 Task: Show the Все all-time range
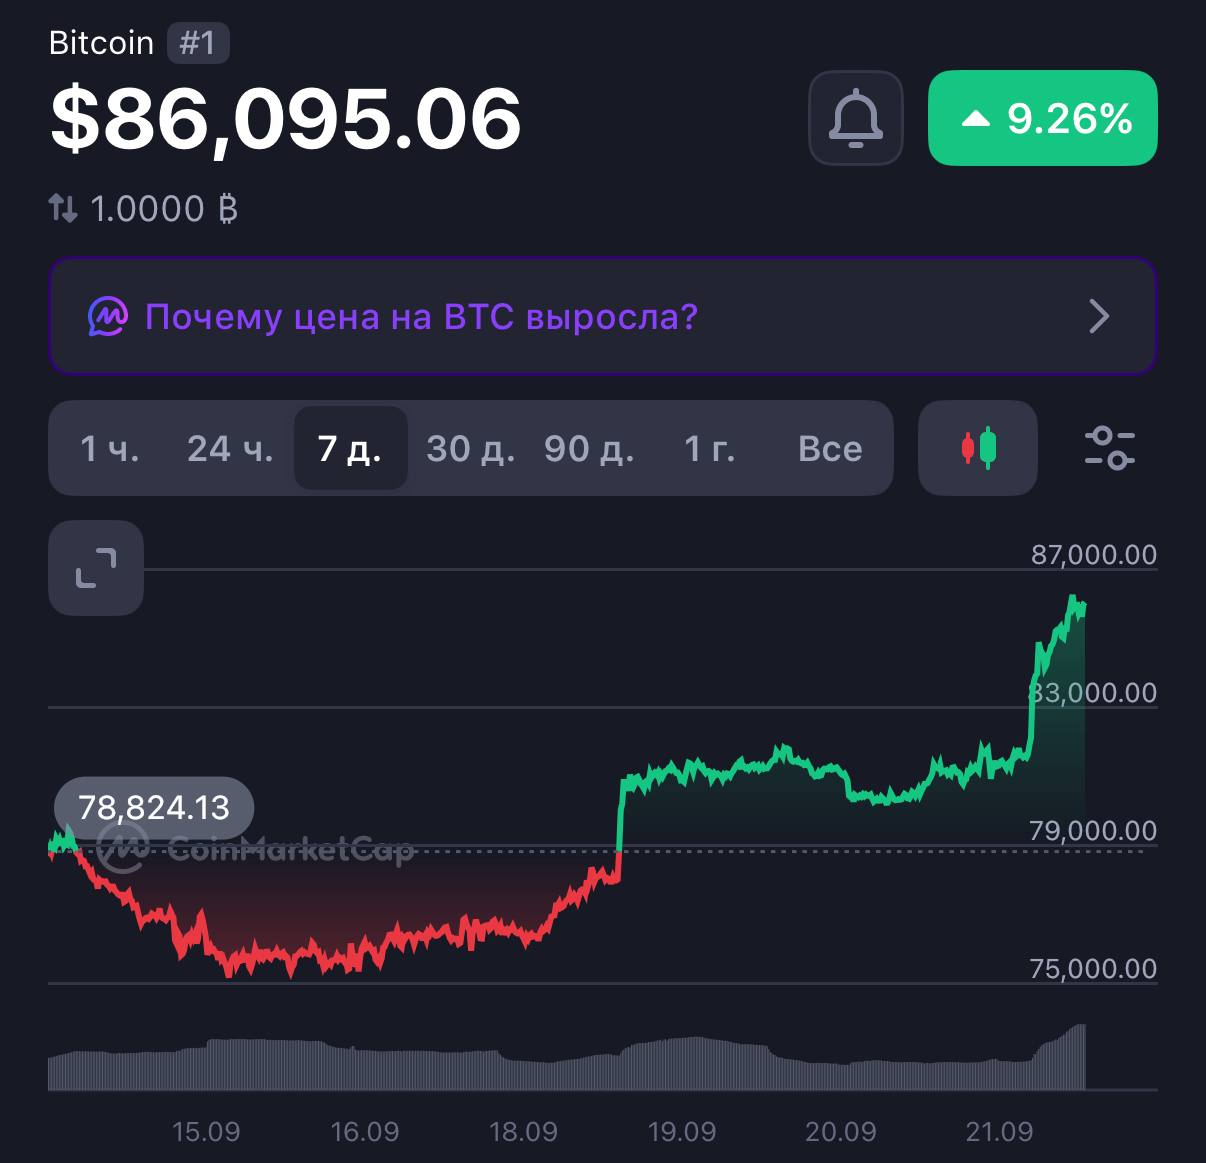coord(830,449)
